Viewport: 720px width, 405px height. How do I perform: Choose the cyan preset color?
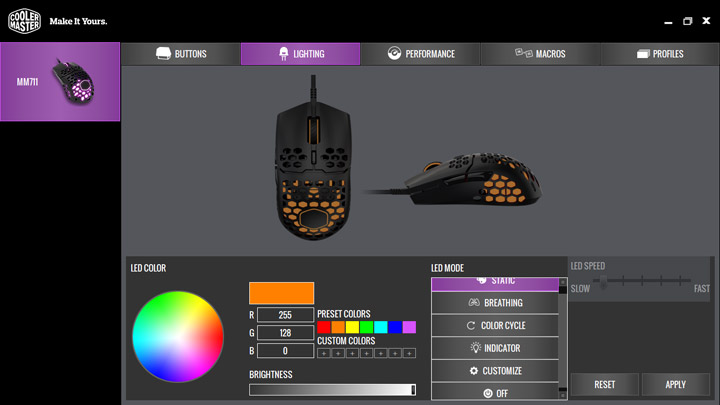(381, 327)
